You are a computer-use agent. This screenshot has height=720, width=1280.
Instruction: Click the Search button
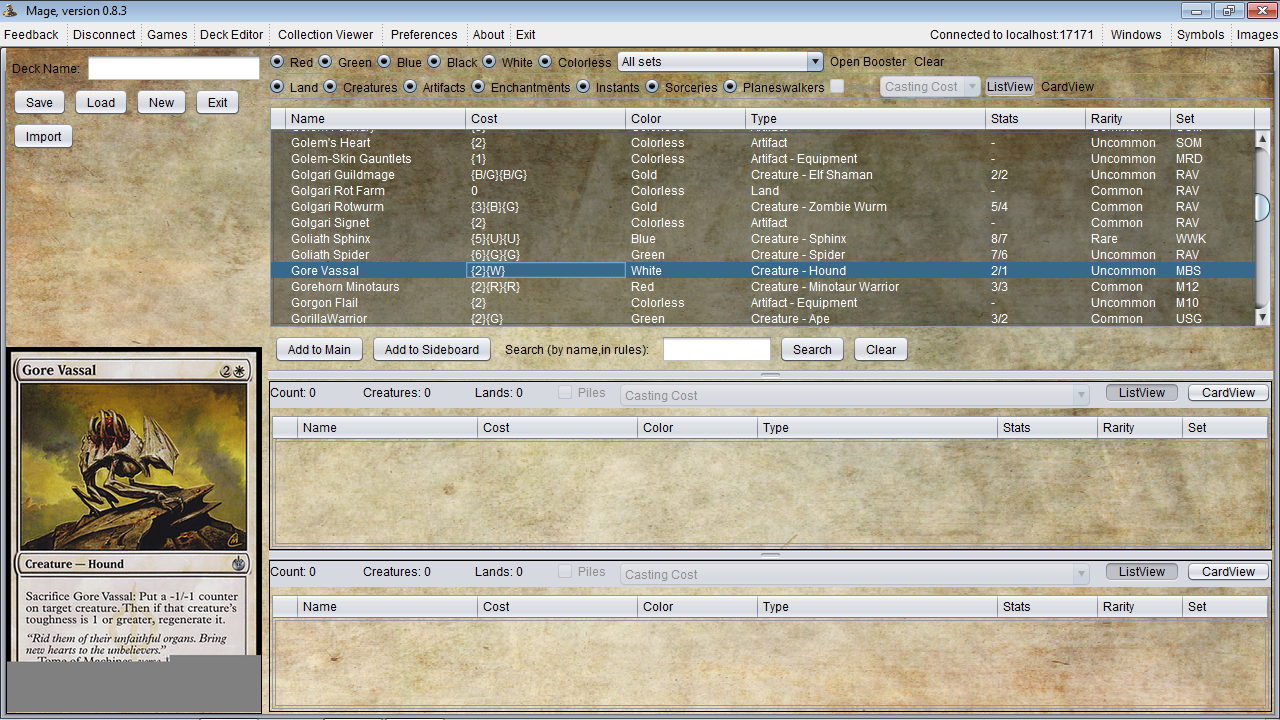[812, 349]
